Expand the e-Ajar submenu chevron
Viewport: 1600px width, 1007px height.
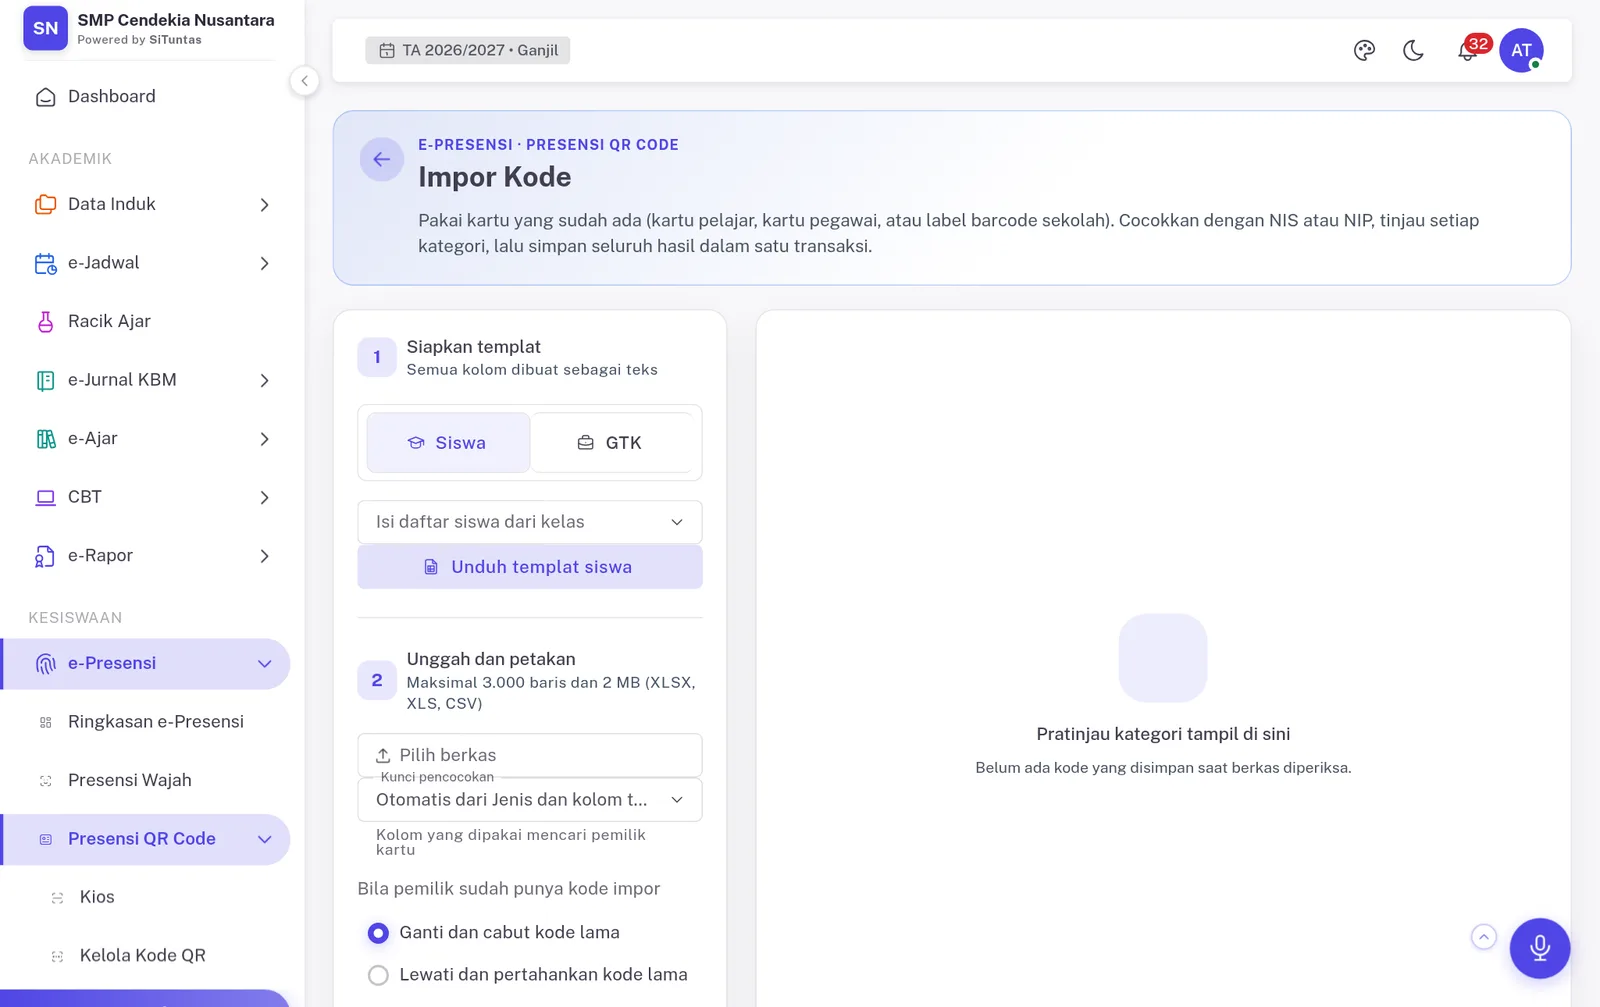click(265, 439)
